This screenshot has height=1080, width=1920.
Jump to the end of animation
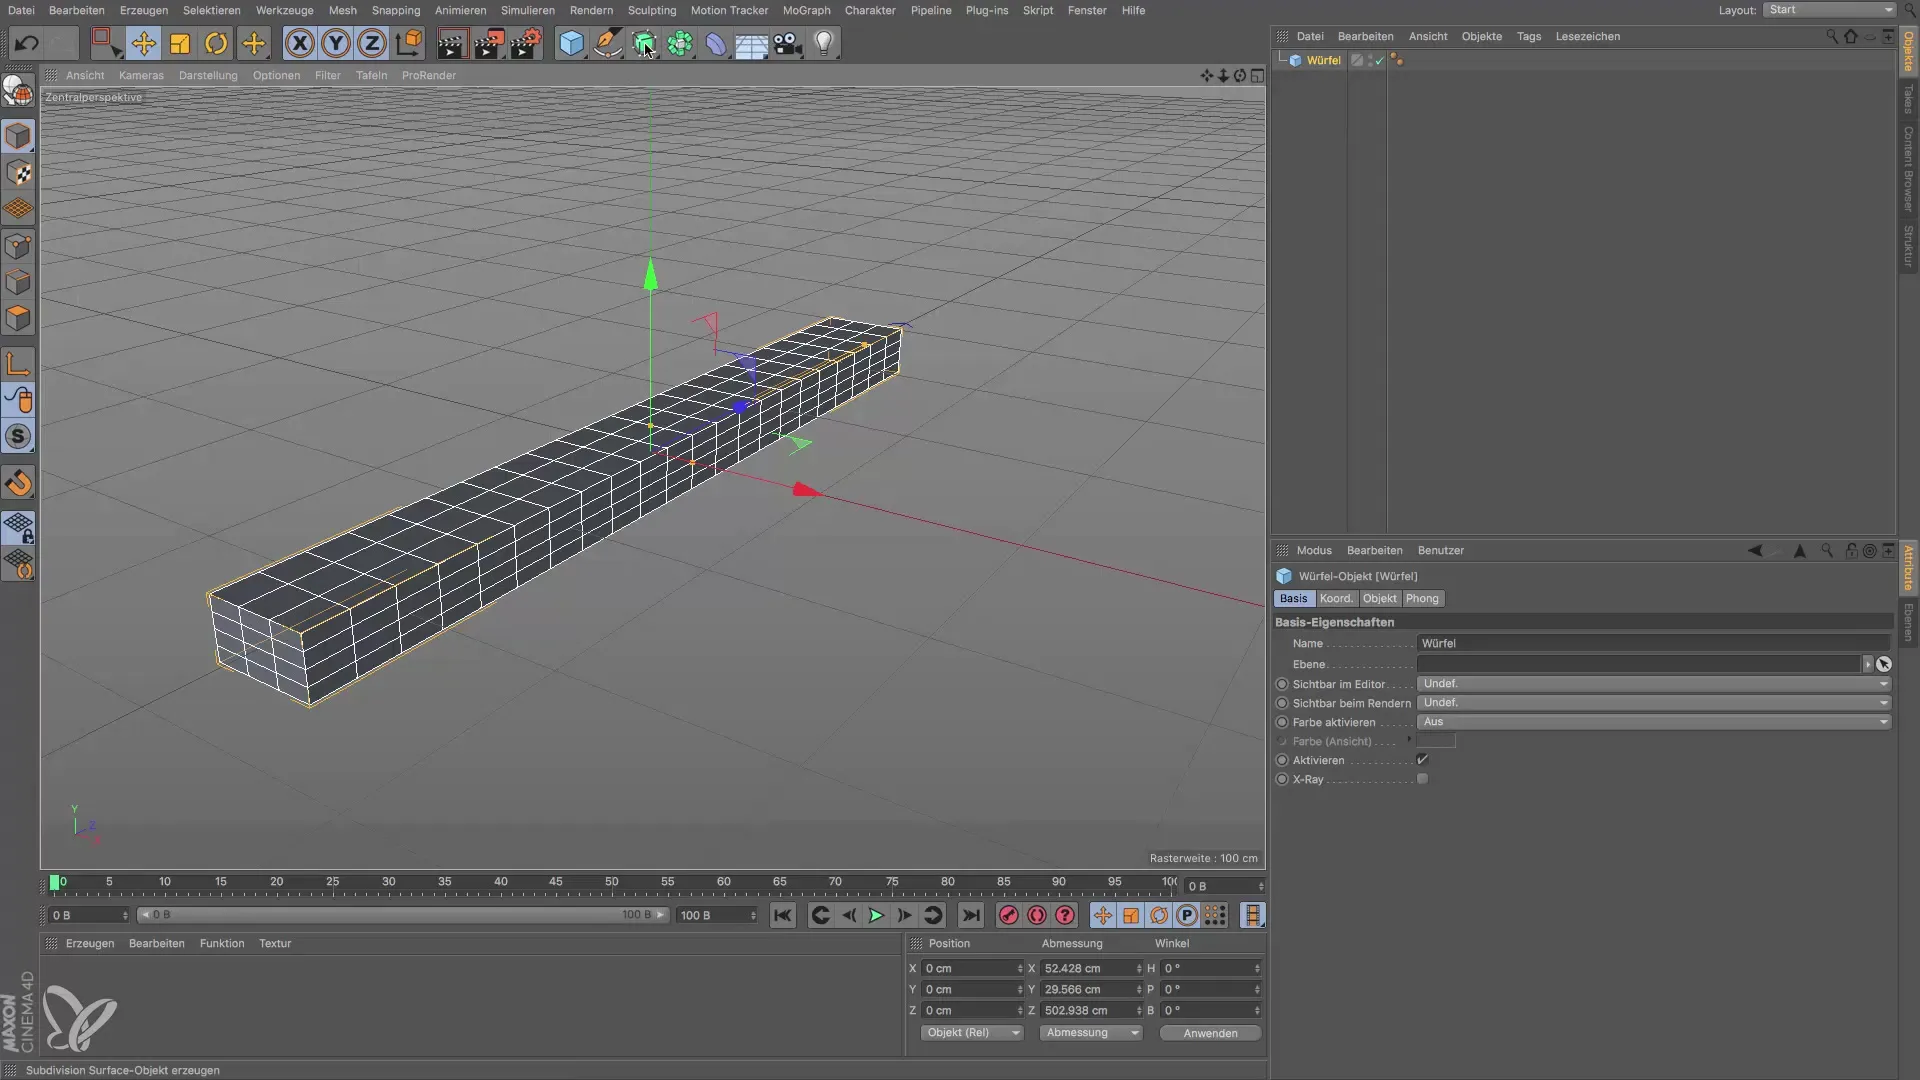click(970, 916)
